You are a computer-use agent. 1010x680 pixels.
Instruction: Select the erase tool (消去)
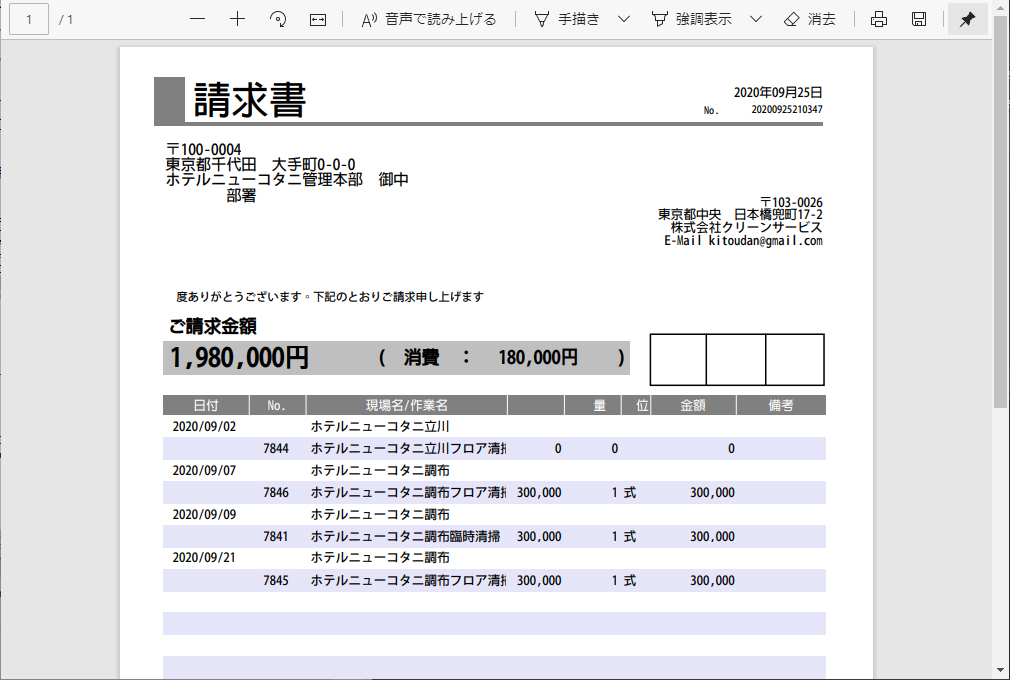pyautogui.click(x=810, y=19)
